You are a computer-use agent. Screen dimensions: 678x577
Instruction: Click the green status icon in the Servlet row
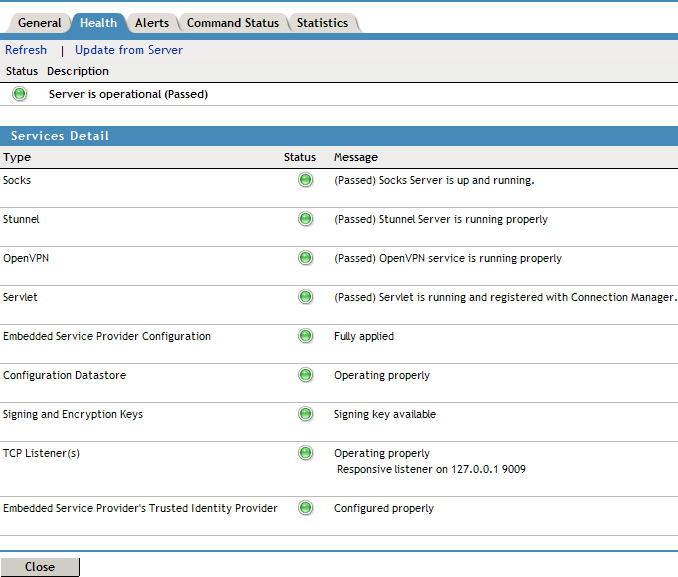305,296
